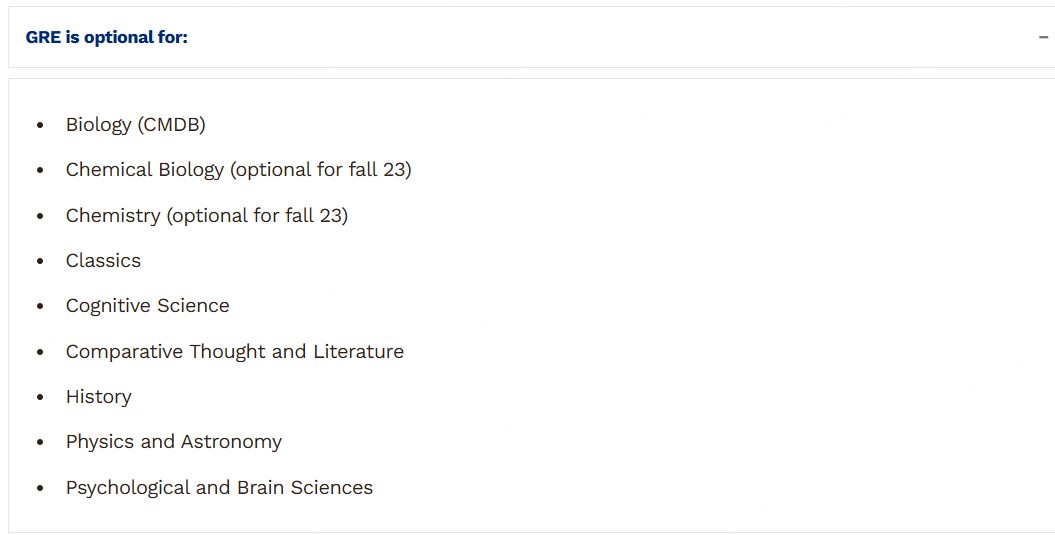
Task: Collapse the section using the minus icon
Action: pyautogui.click(x=1043, y=37)
